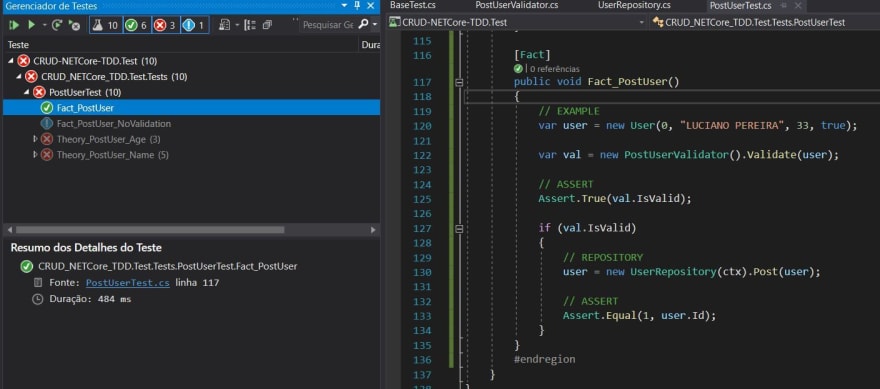Select Theory_PostUser_Age (3) row

click(x=191, y=139)
